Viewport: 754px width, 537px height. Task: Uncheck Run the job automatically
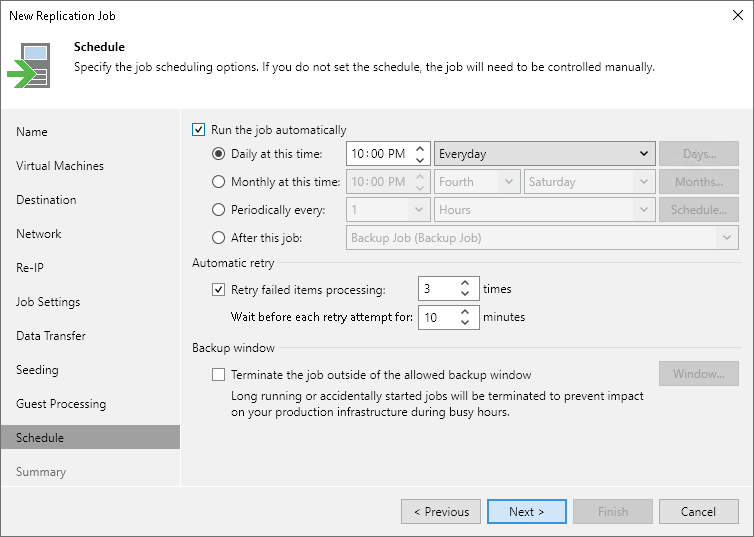[198, 130]
